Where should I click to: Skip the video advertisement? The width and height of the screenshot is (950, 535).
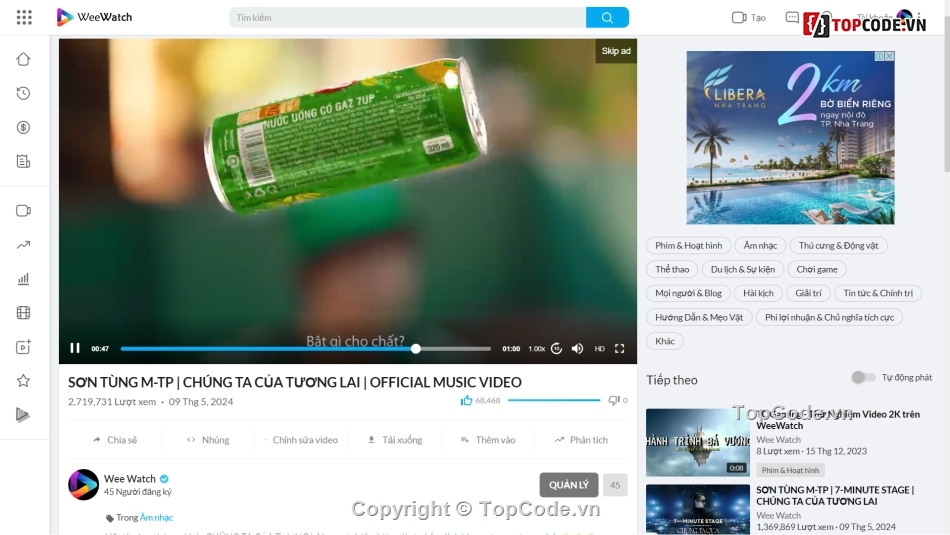coord(616,51)
